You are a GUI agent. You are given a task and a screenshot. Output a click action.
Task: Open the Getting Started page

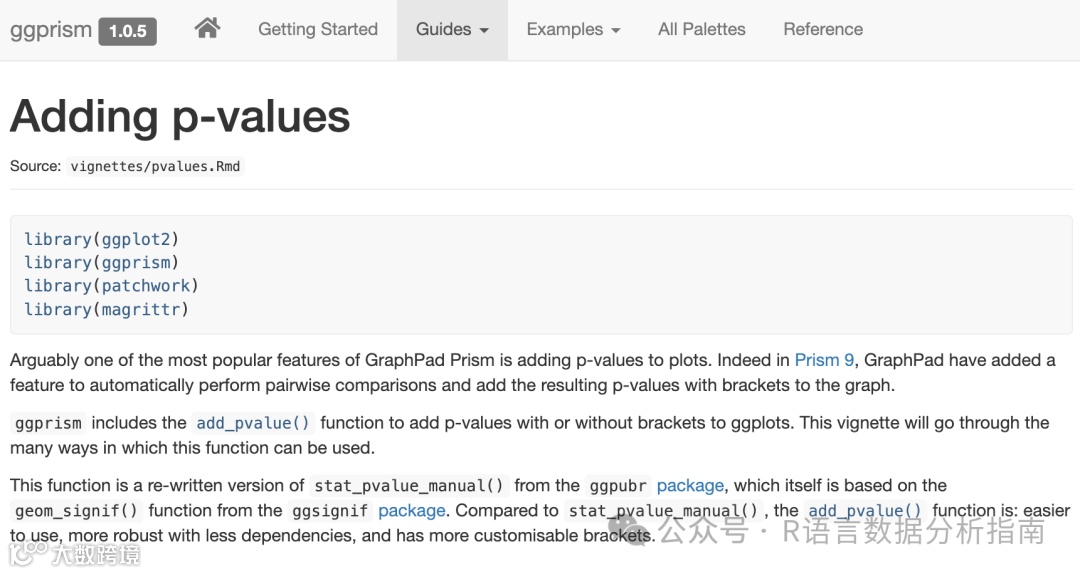pyautogui.click(x=317, y=29)
